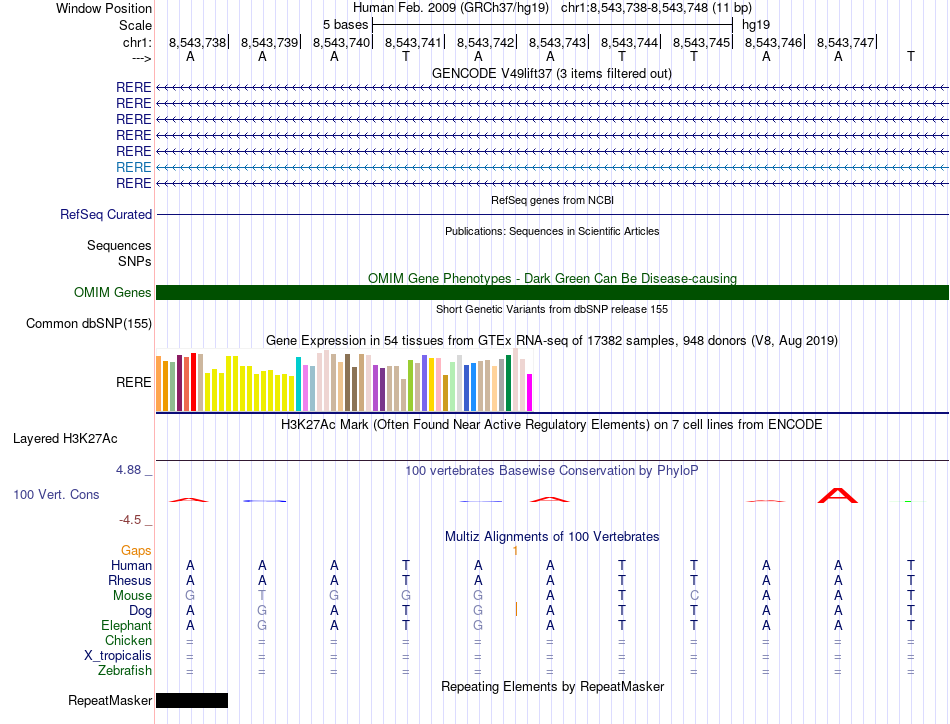
Task: Click the Sequences track label
Action: [x=119, y=245]
